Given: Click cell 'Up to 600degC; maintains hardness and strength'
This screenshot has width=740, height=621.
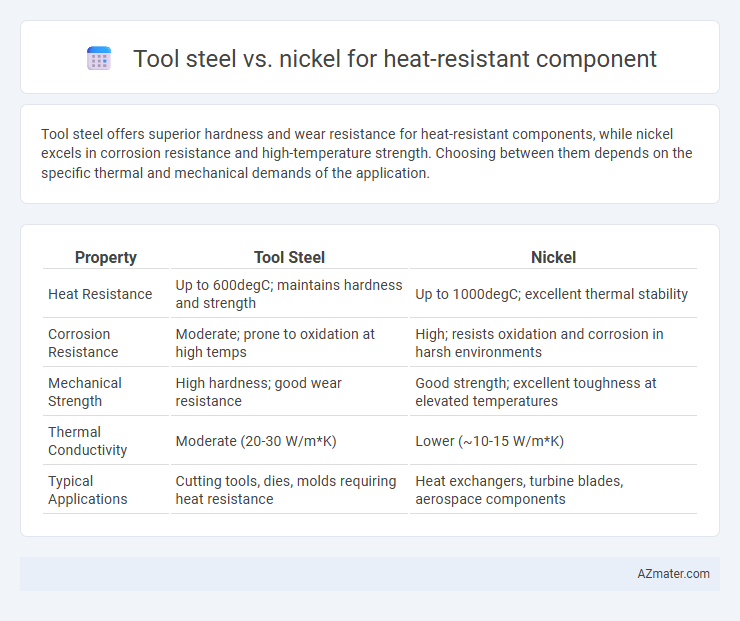Looking at the screenshot, I should click(289, 294).
